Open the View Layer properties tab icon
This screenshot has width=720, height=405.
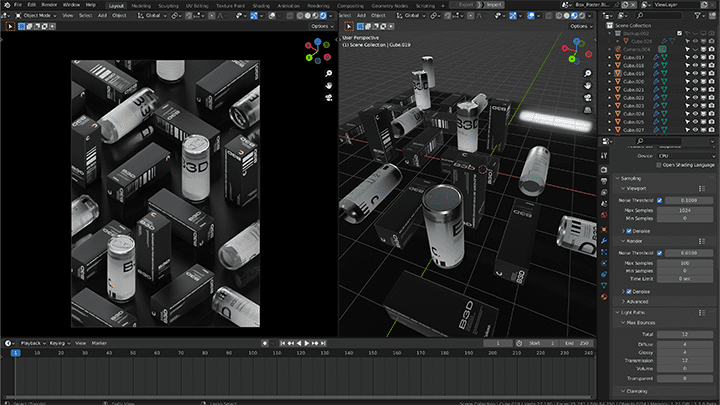pos(604,192)
